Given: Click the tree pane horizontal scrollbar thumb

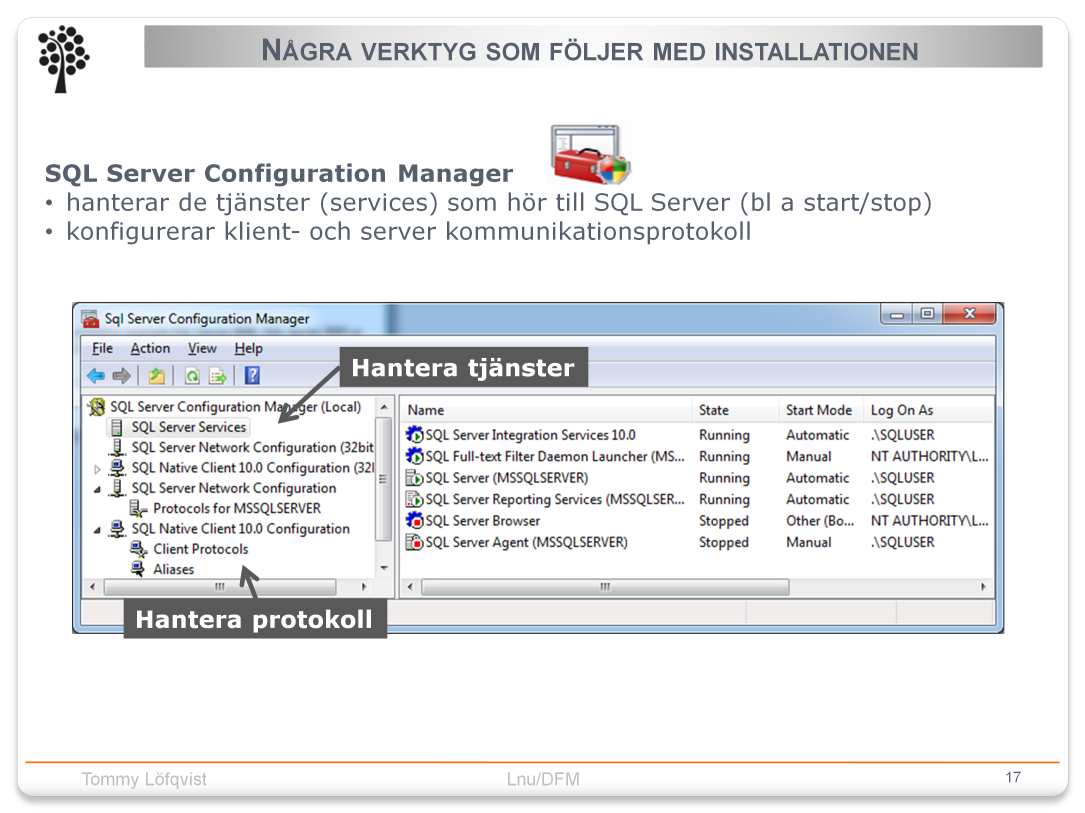Looking at the screenshot, I should pyautogui.click(x=220, y=587).
